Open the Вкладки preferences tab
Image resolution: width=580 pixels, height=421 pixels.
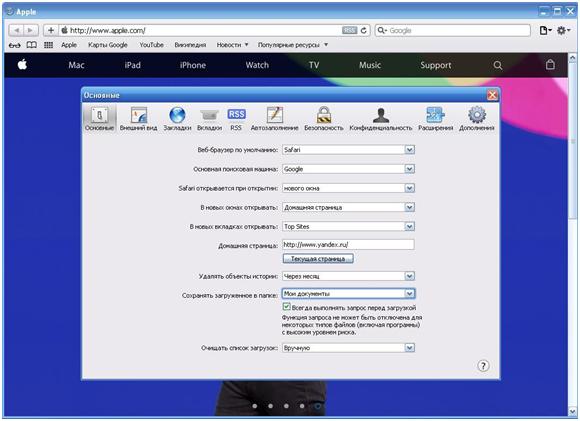click(x=209, y=119)
